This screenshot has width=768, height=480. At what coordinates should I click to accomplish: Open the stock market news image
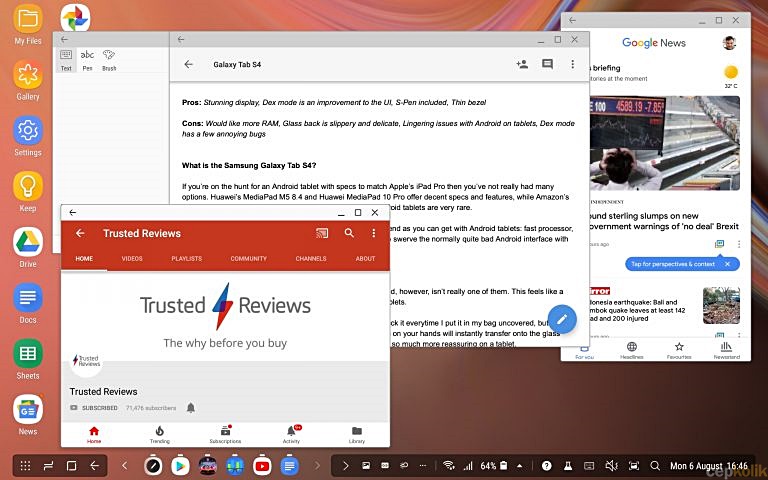tap(664, 143)
